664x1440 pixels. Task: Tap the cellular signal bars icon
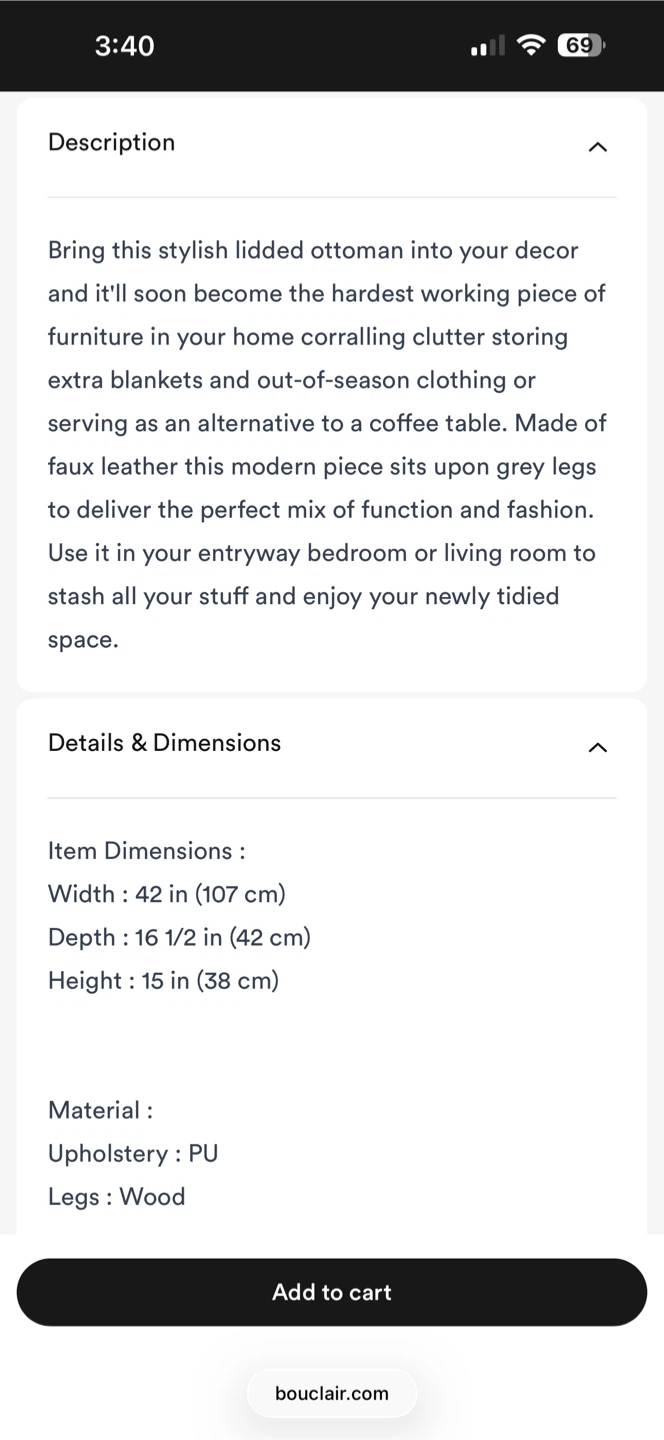coord(488,47)
